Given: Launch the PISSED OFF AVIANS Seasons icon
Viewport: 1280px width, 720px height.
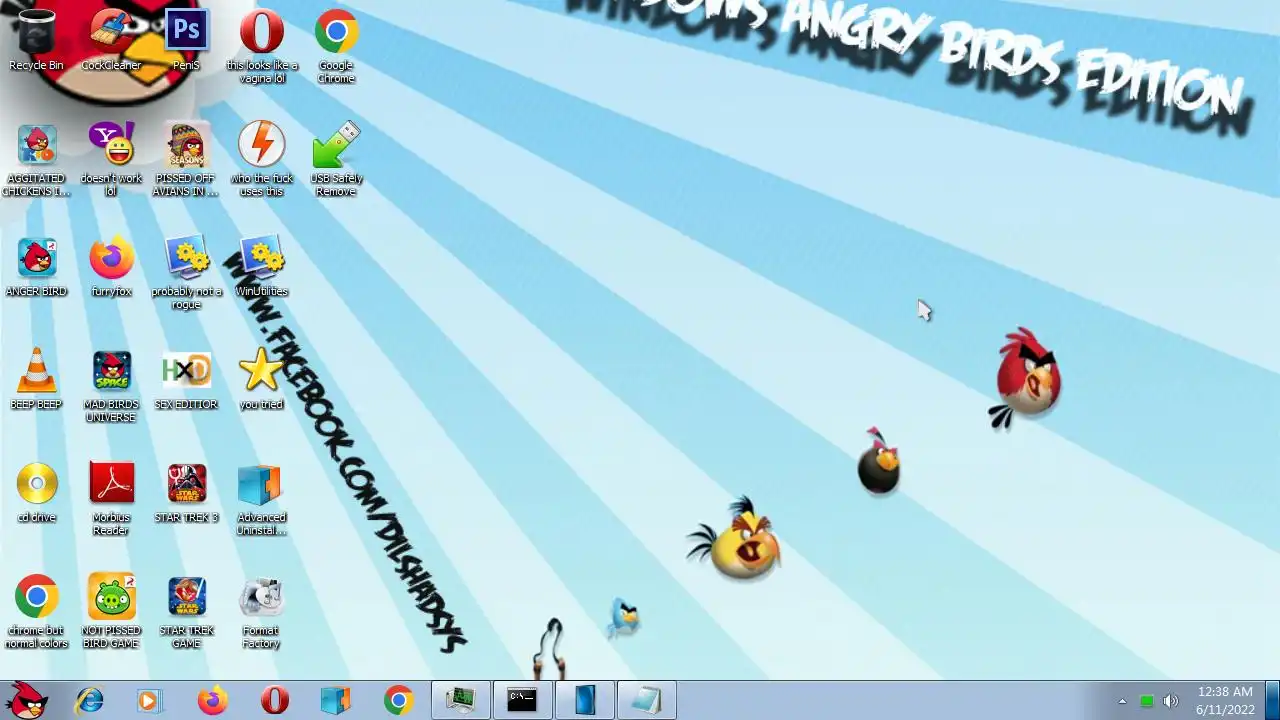Looking at the screenshot, I should click(x=186, y=160).
